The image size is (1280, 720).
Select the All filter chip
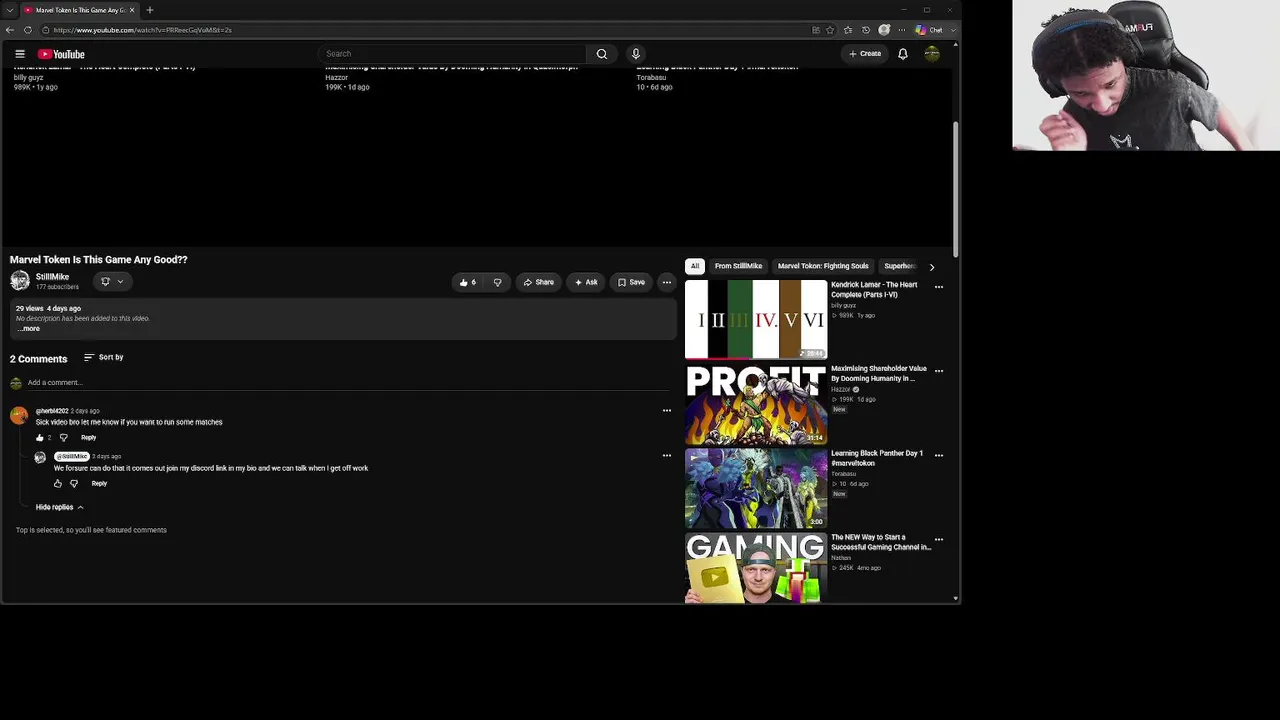(x=695, y=266)
